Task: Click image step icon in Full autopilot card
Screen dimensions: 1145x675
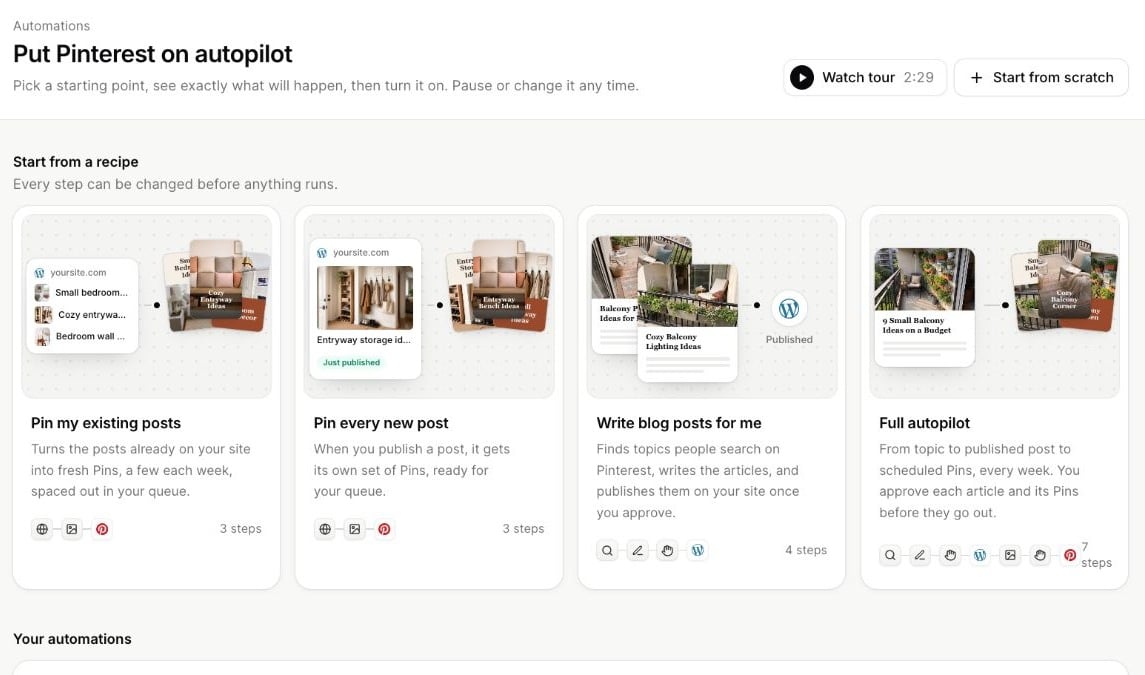Action: (1010, 555)
